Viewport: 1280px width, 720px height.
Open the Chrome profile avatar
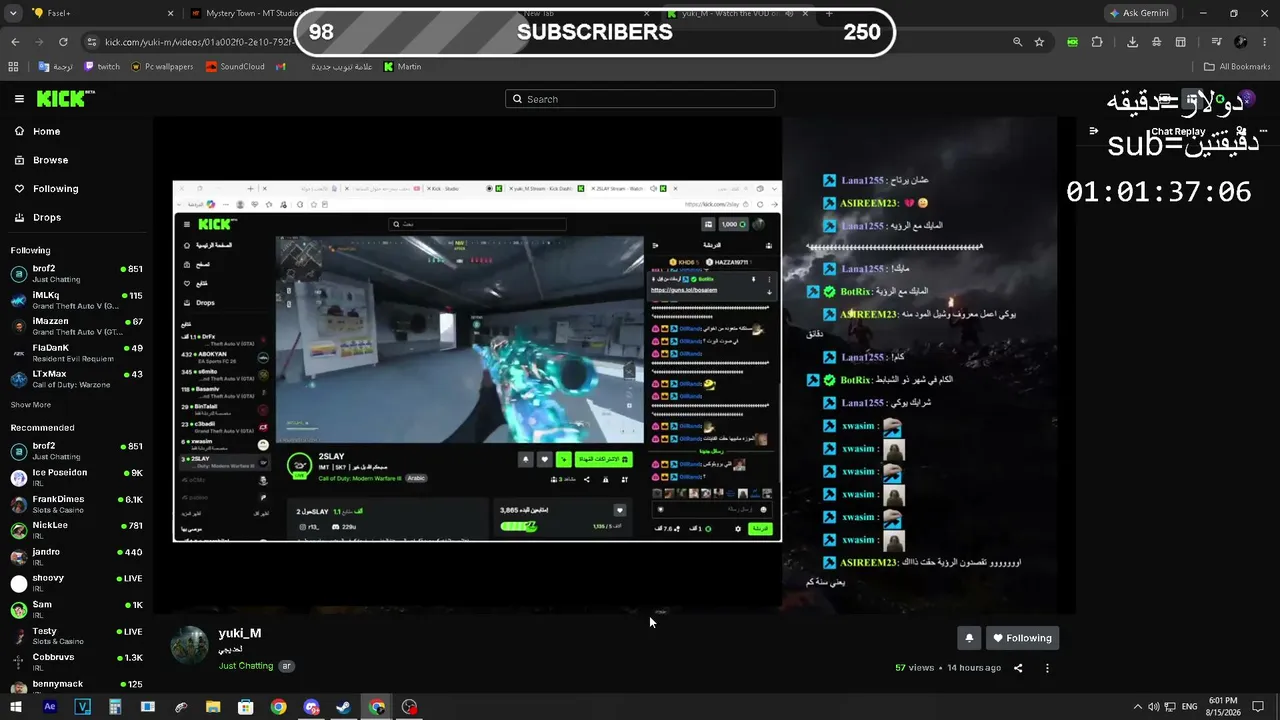coord(1241,42)
